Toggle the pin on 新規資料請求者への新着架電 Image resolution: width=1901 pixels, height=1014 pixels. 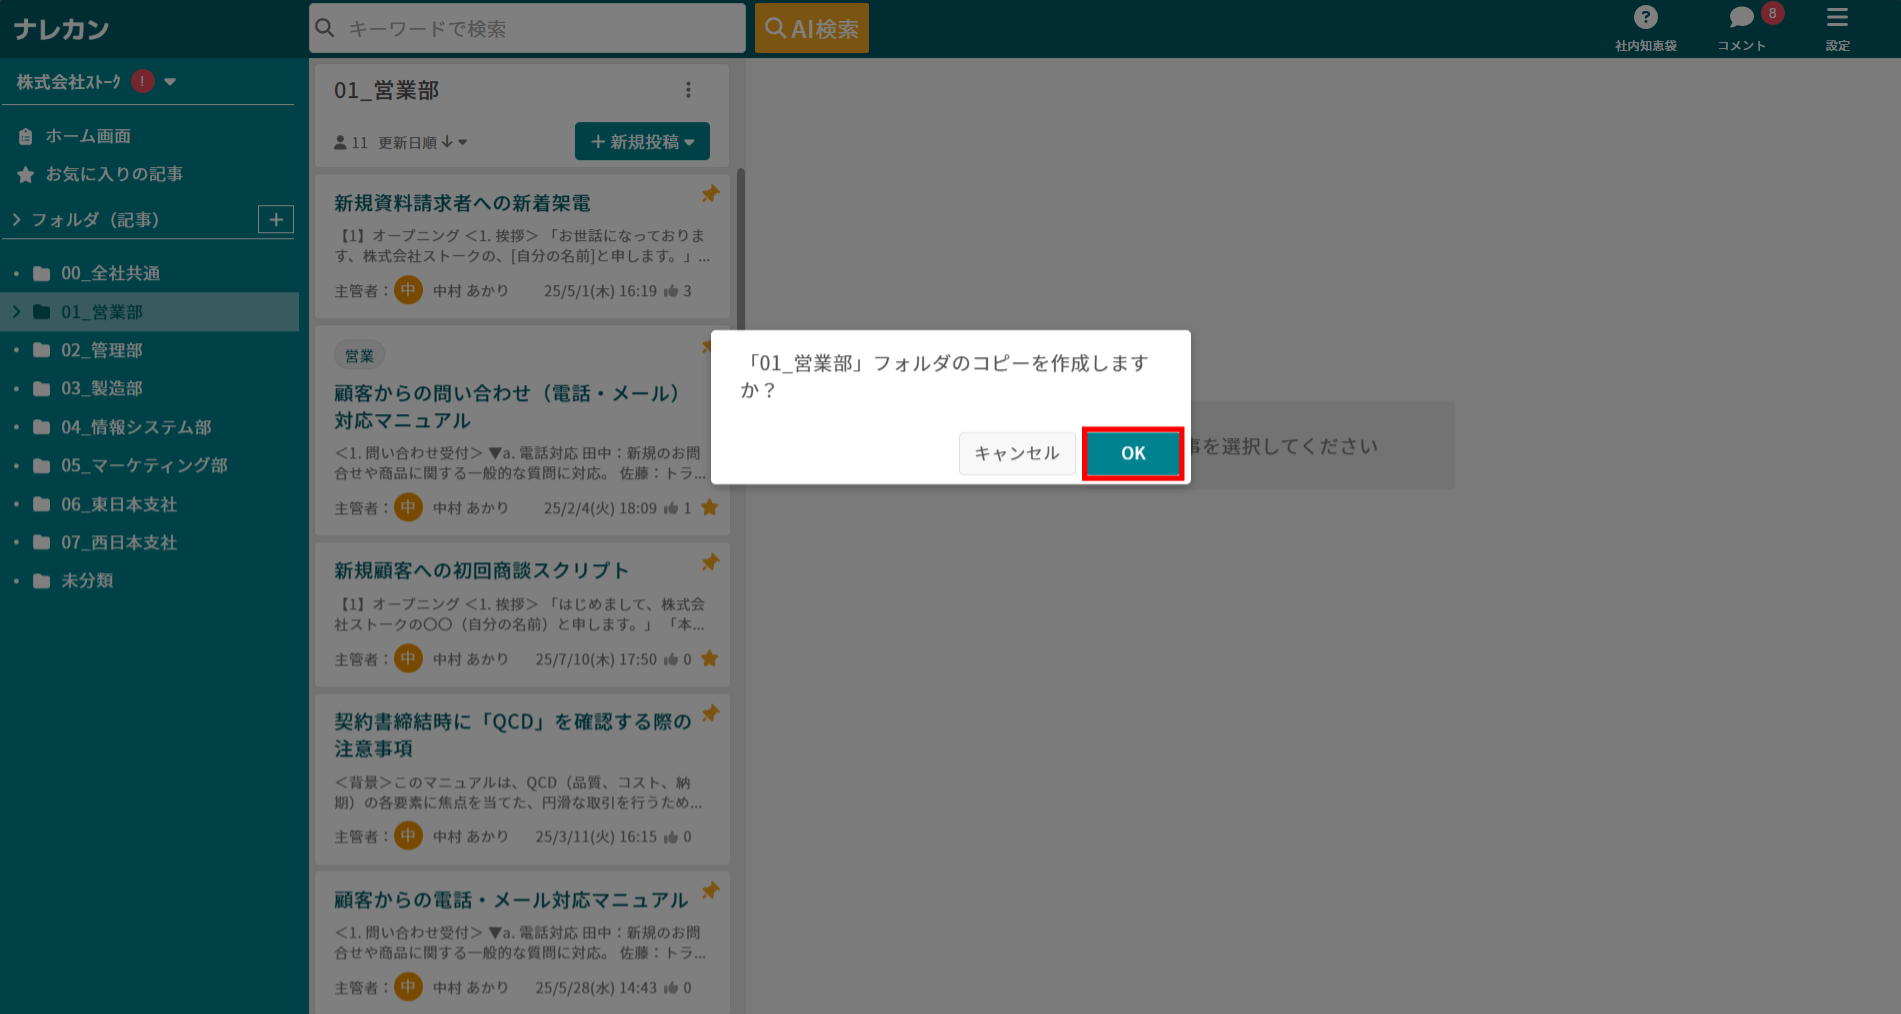click(x=710, y=194)
